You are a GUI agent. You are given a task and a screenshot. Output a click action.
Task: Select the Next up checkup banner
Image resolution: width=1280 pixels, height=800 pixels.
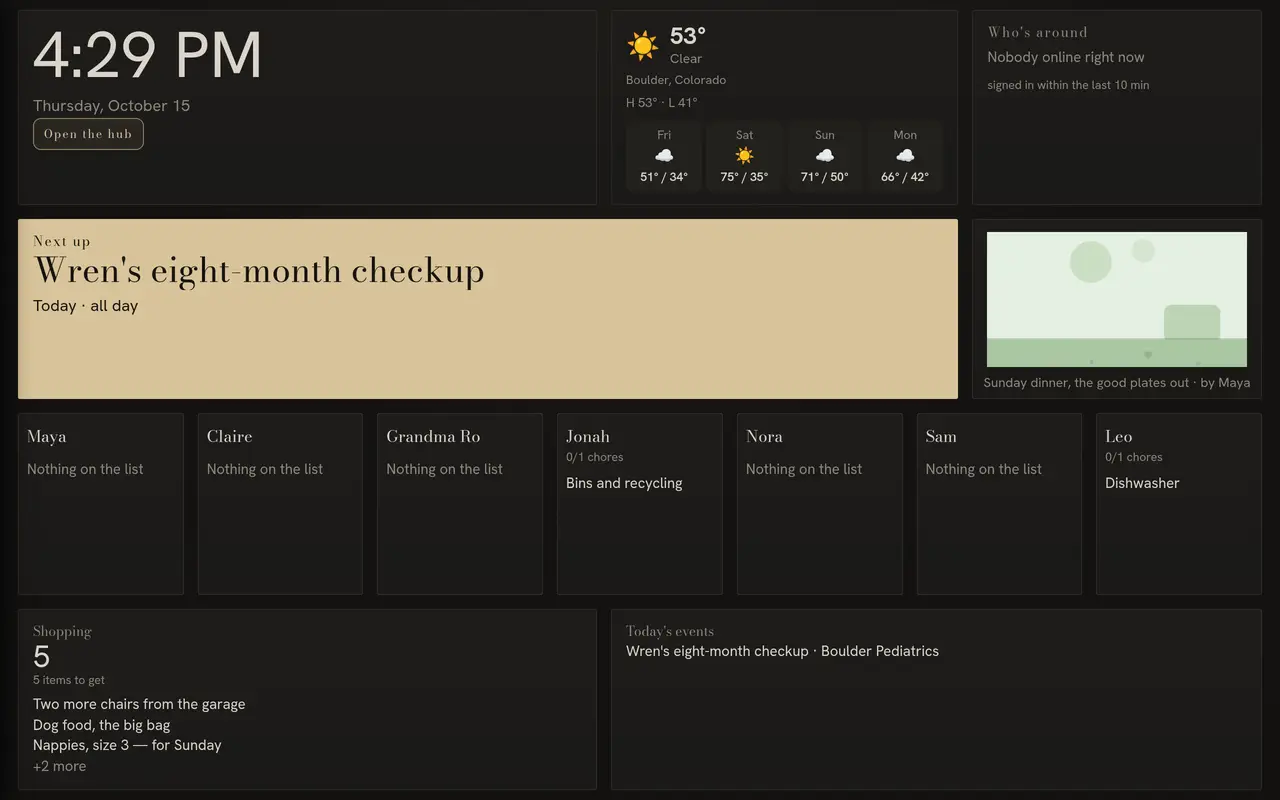[x=488, y=309]
